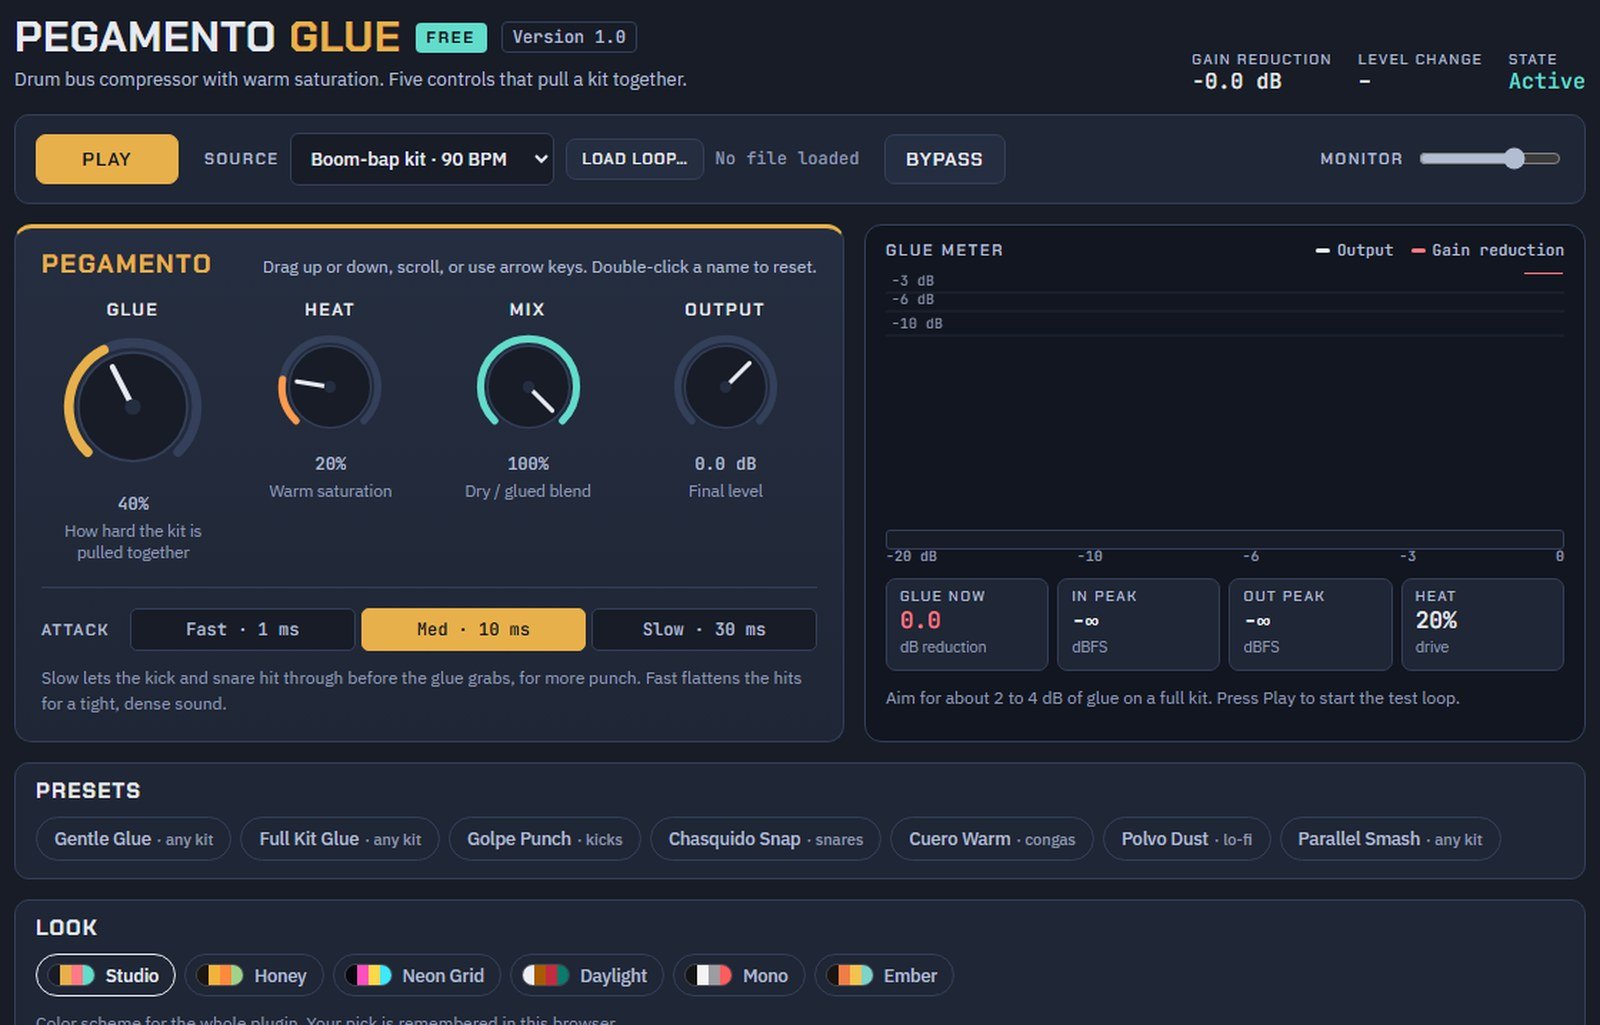Click the MIX knob
This screenshot has height=1025, width=1600.
(x=528, y=385)
